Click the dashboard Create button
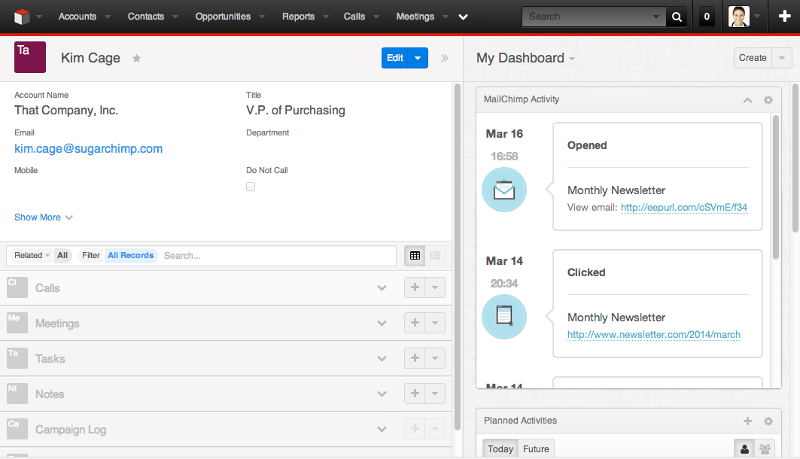 [x=753, y=58]
